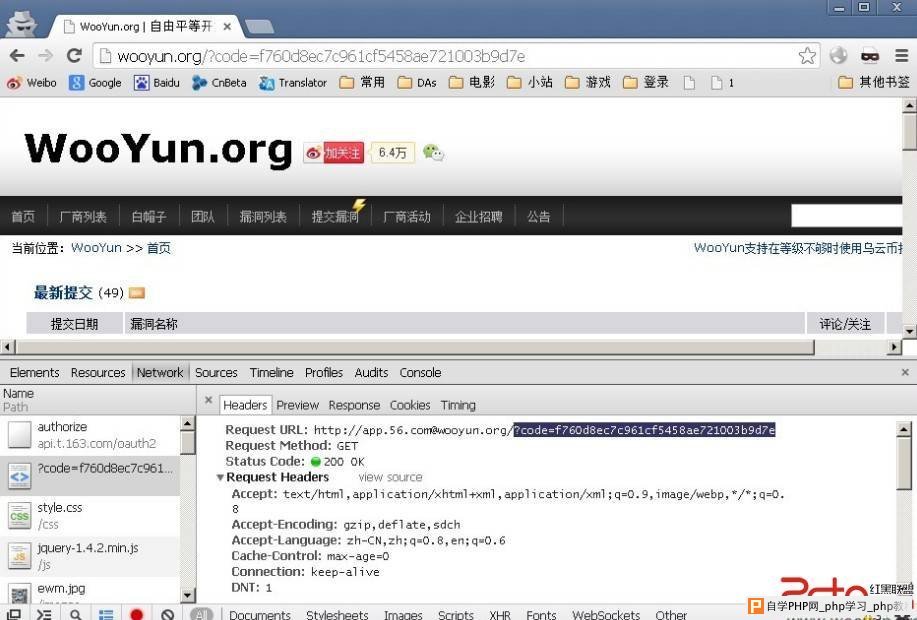Clear the network log
Screen dimensions: 917x620
pos(167,614)
